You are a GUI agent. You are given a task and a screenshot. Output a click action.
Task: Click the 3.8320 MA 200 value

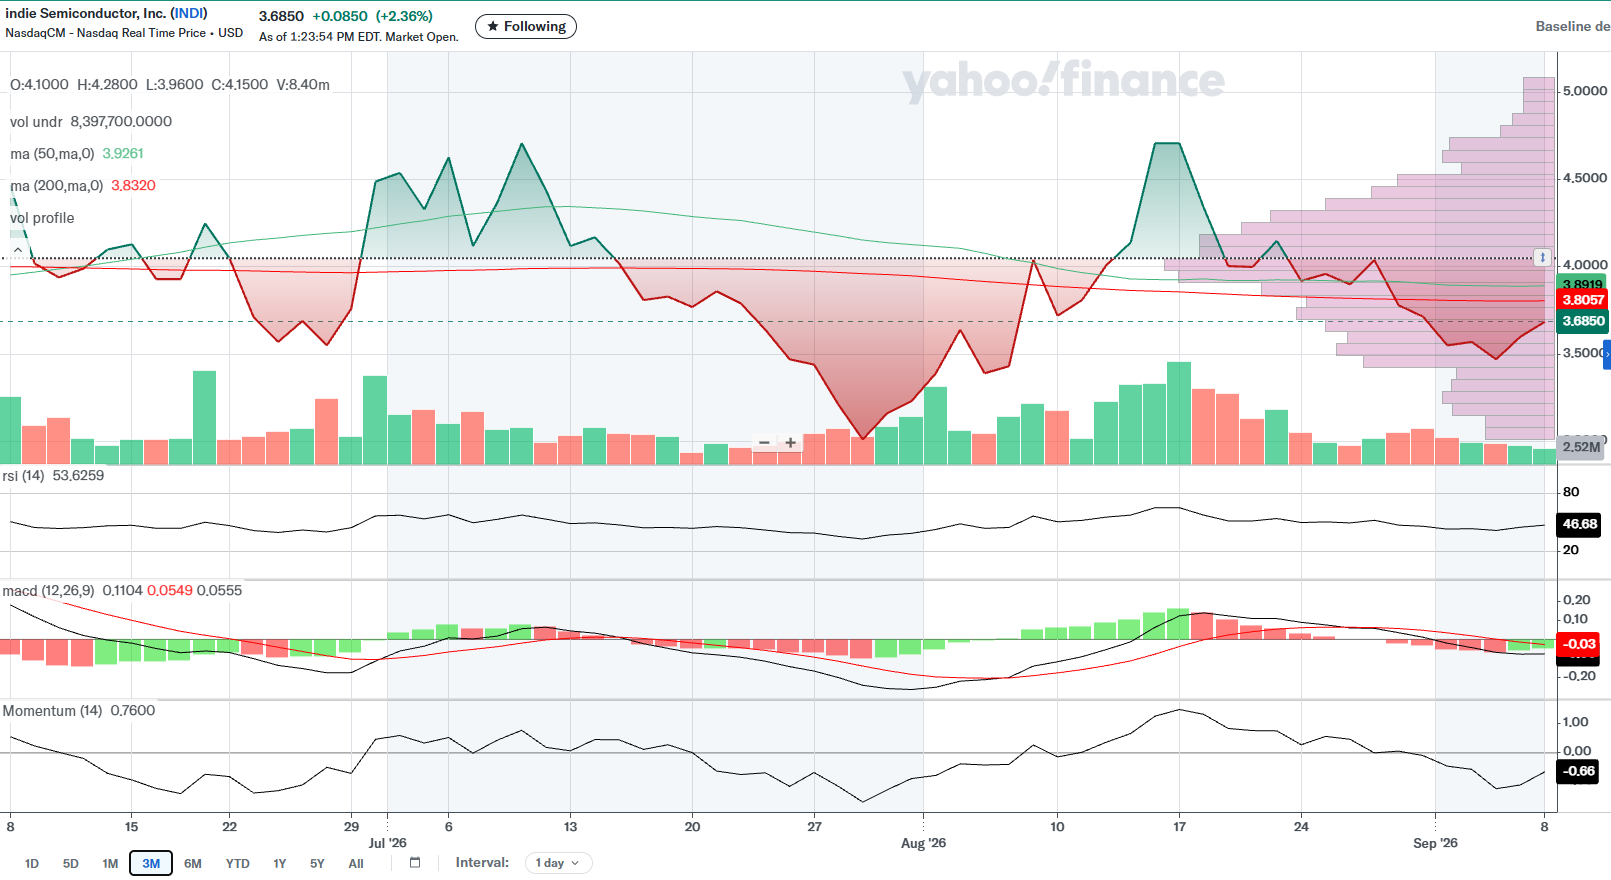tap(133, 186)
